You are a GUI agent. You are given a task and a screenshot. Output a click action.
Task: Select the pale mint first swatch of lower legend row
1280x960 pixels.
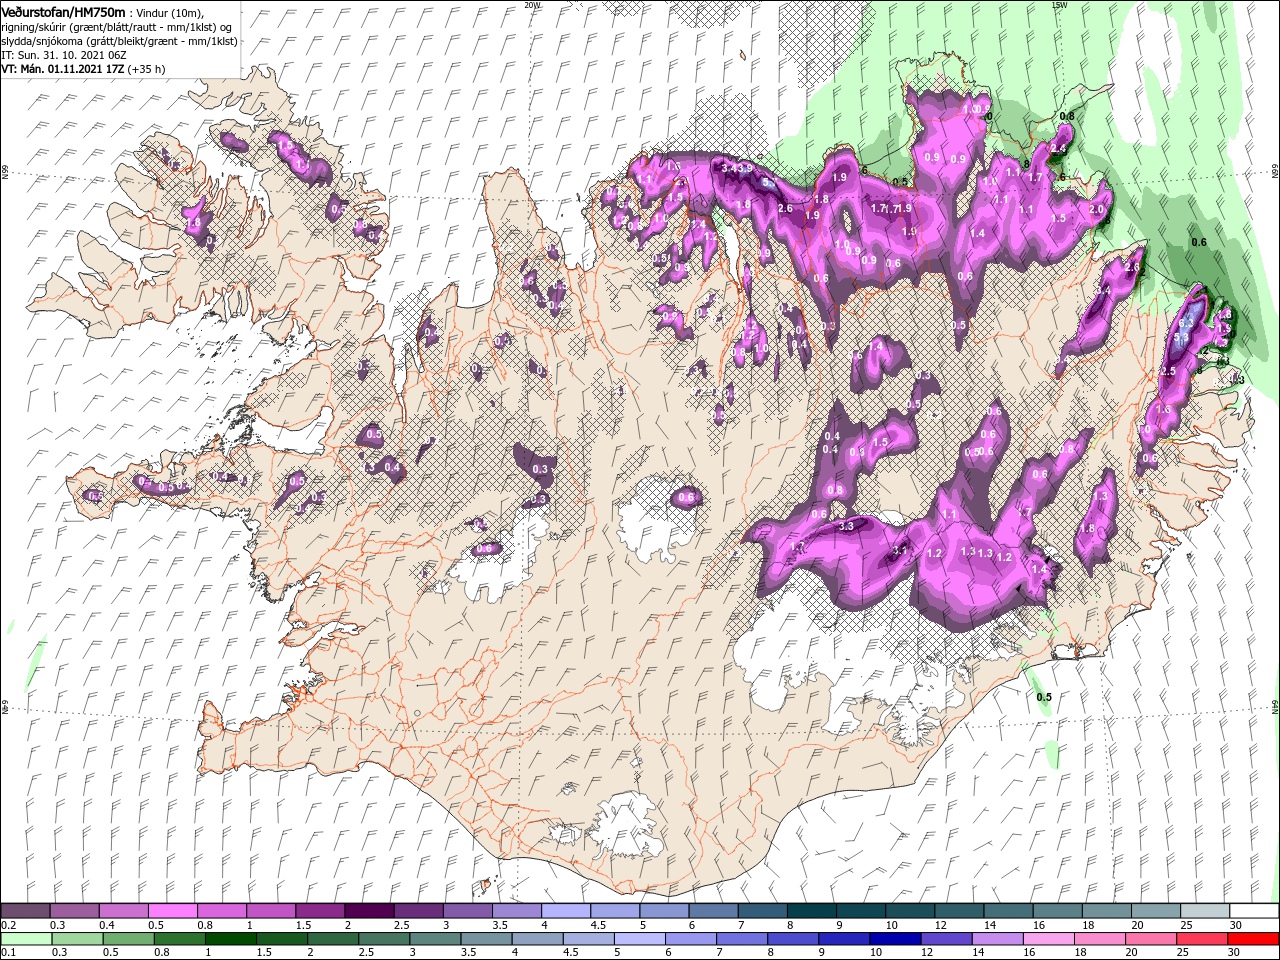[28, 939]
